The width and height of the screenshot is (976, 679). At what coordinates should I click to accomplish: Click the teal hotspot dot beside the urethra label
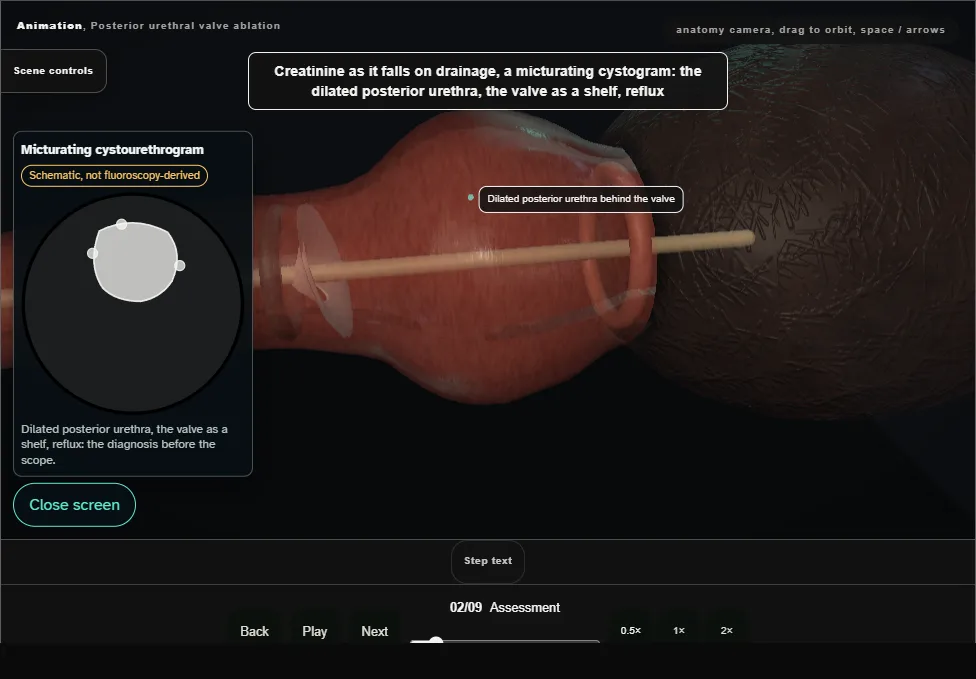471,197
